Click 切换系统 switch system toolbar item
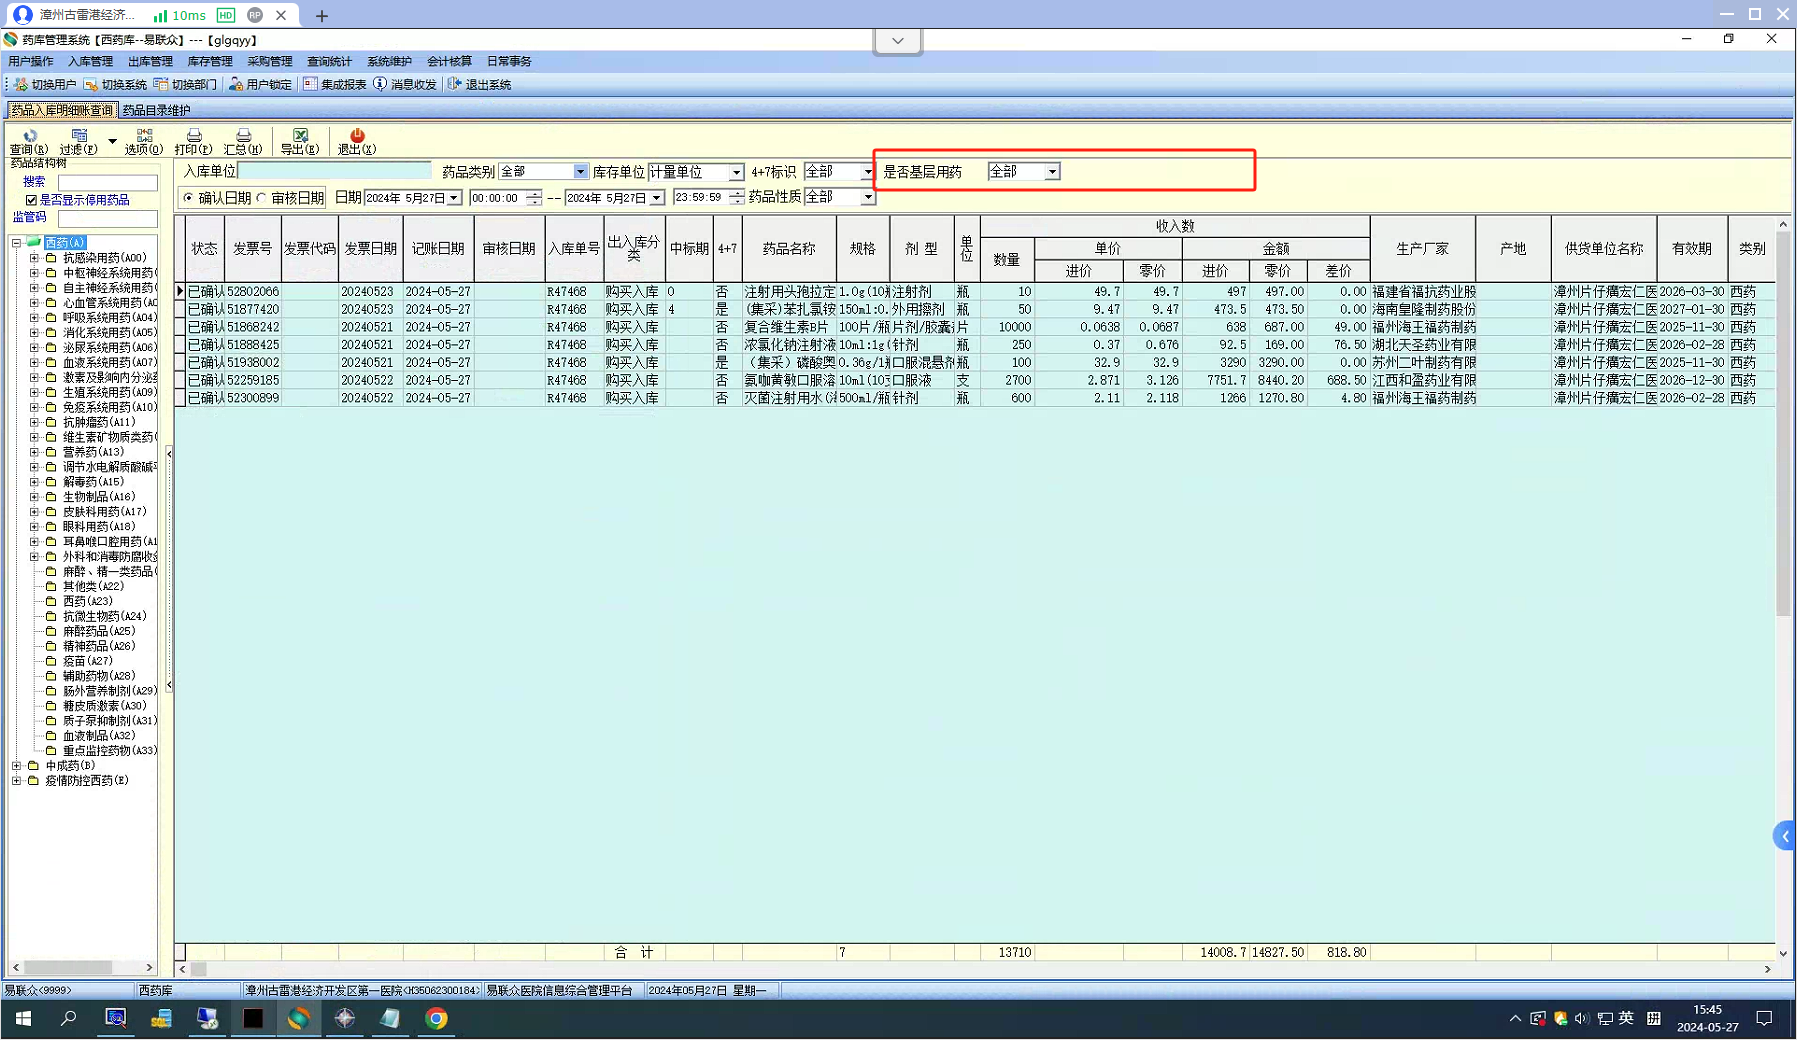Viewport: 1797px width, 1040px height. coord(115,85)
